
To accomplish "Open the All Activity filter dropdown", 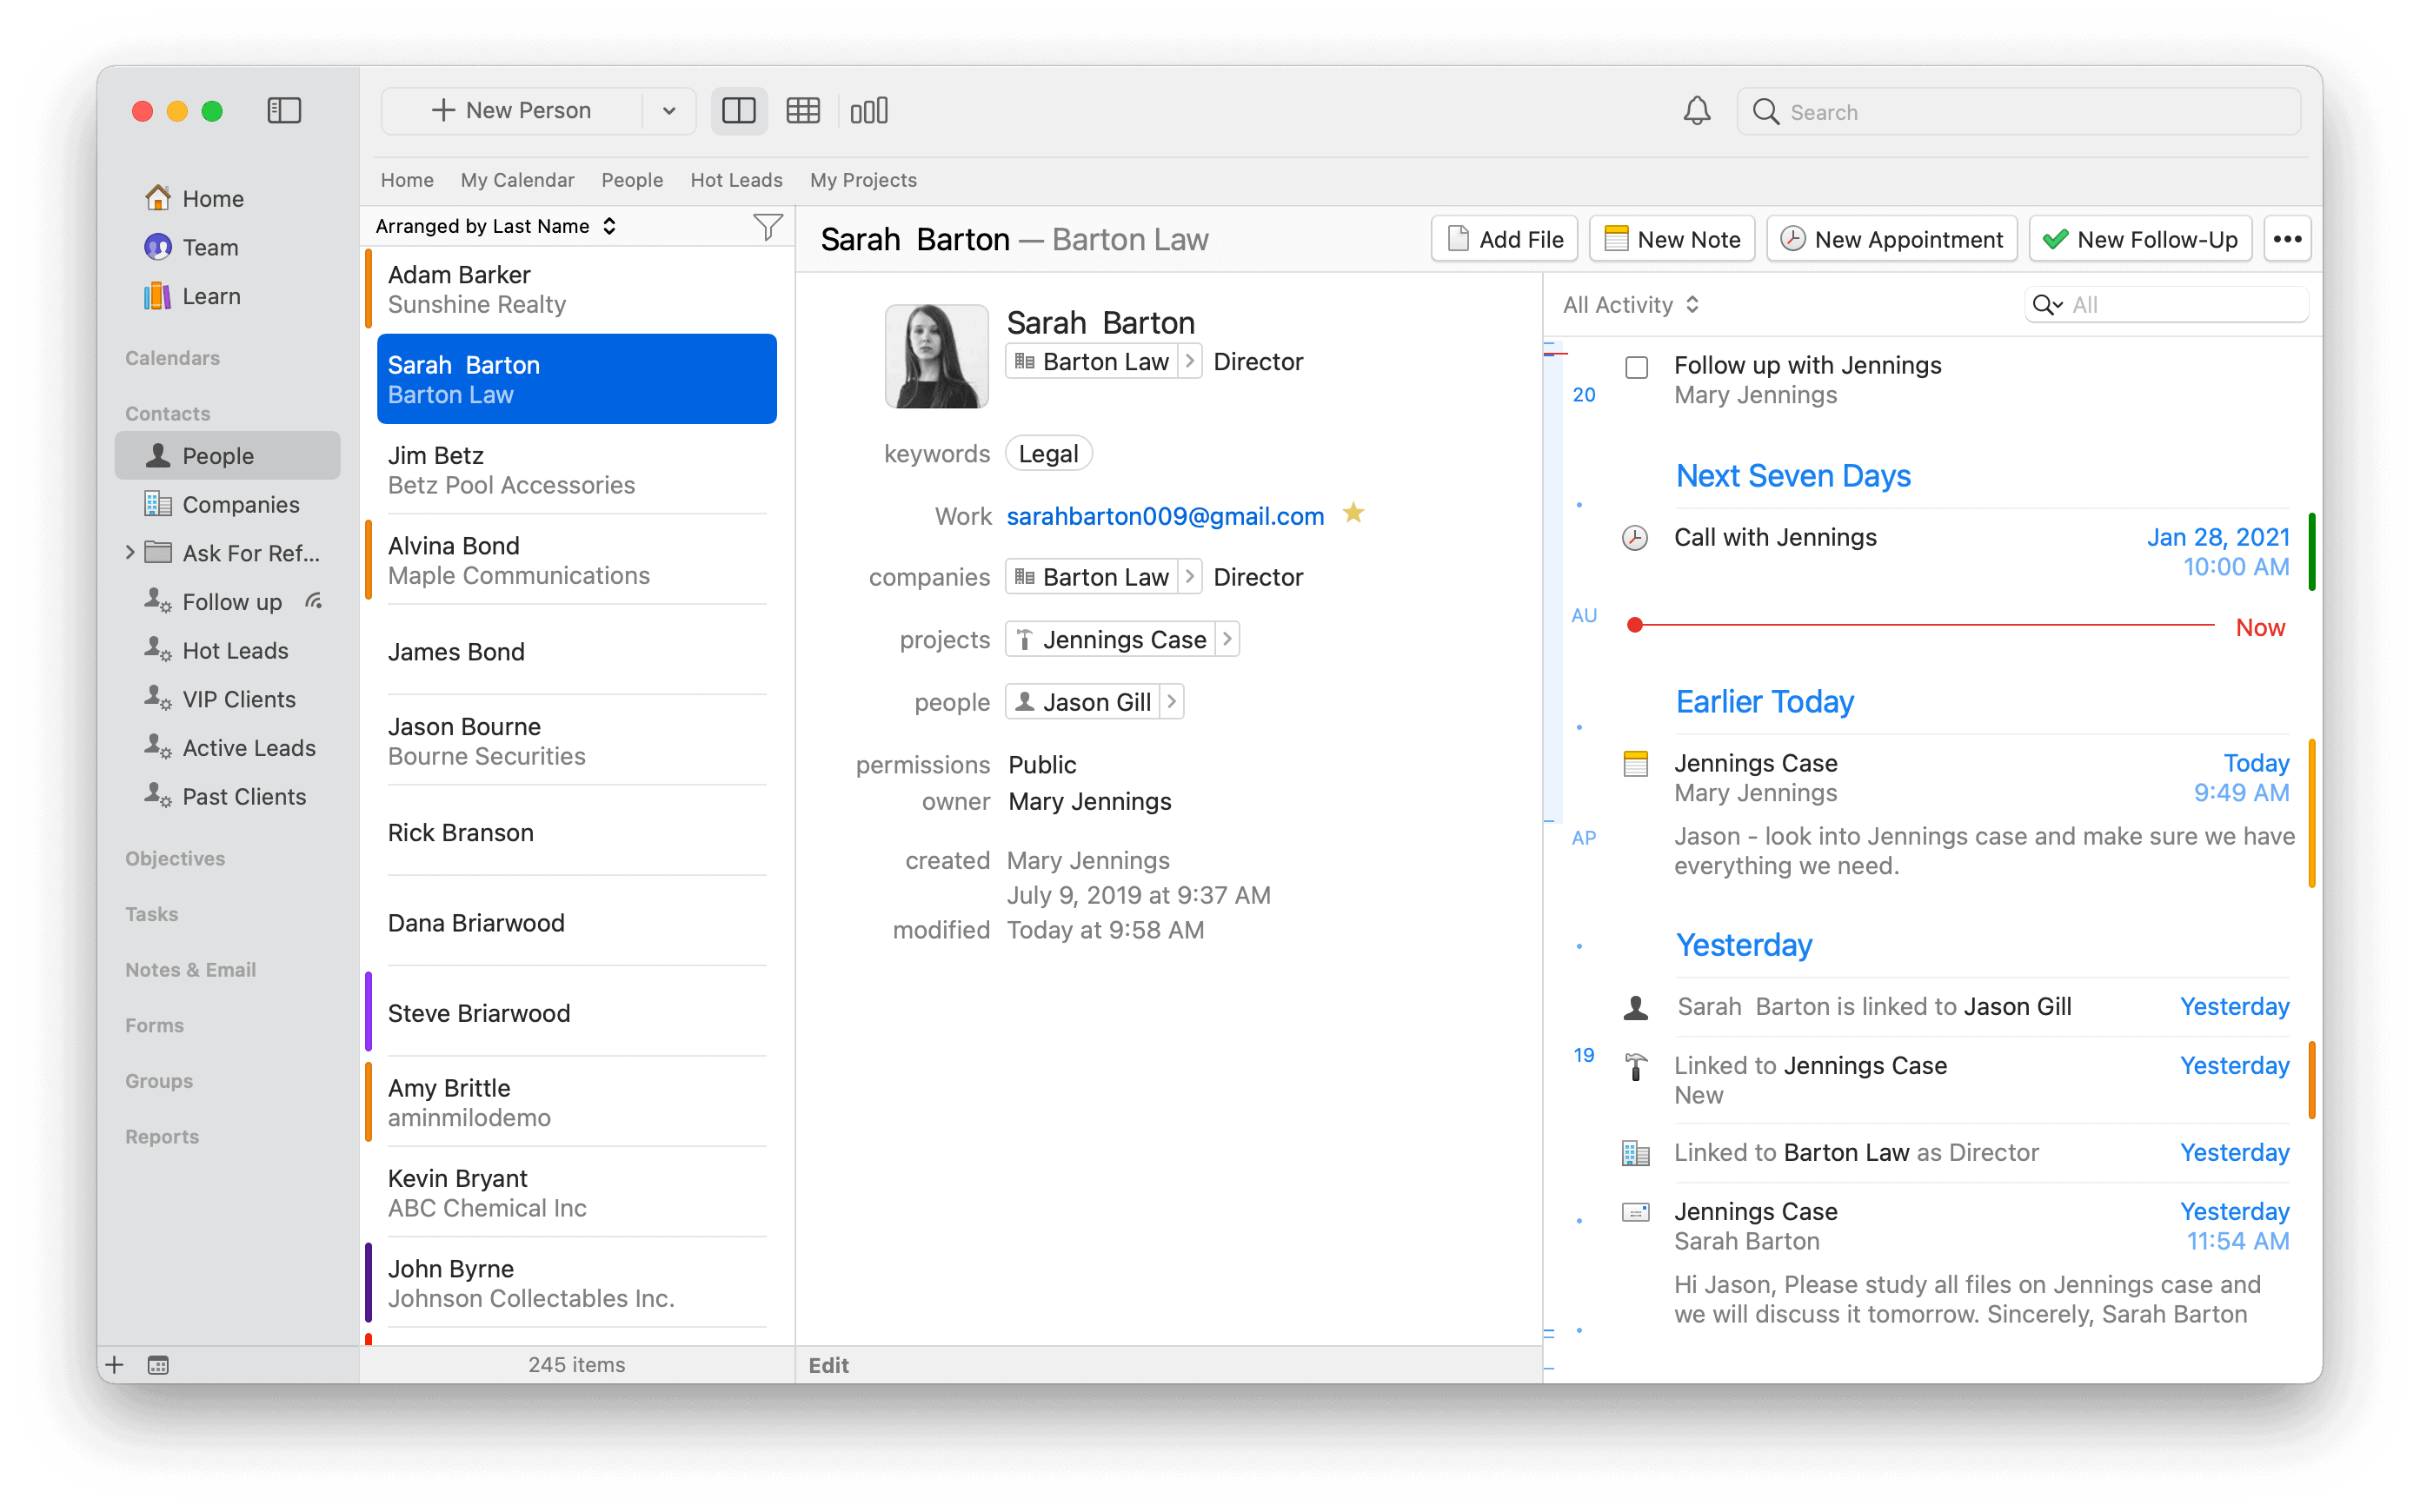I will point(1630,305).
